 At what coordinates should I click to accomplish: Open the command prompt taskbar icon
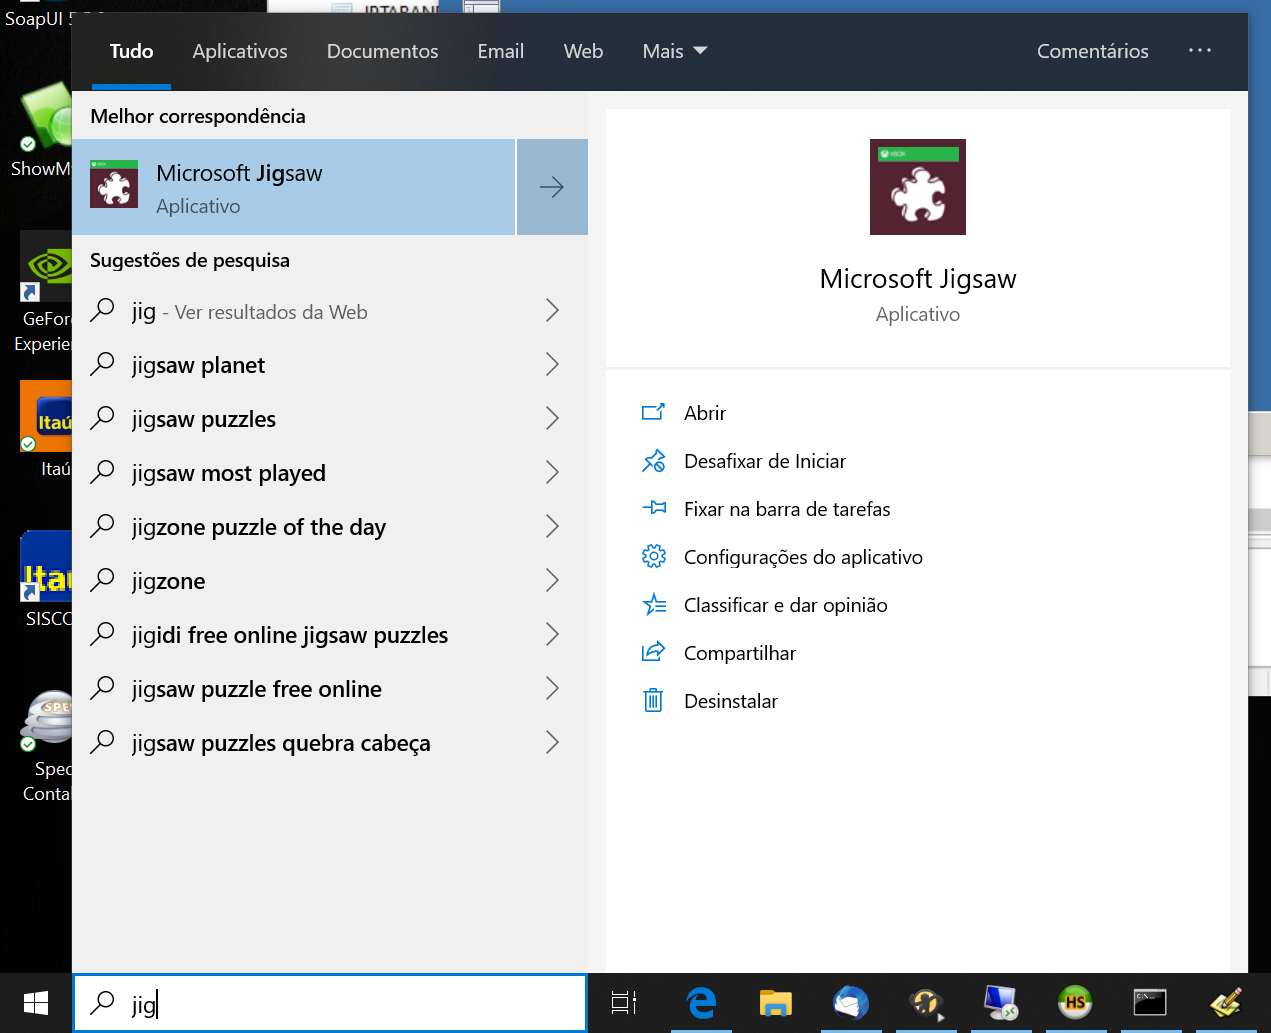[1149, 1002]
